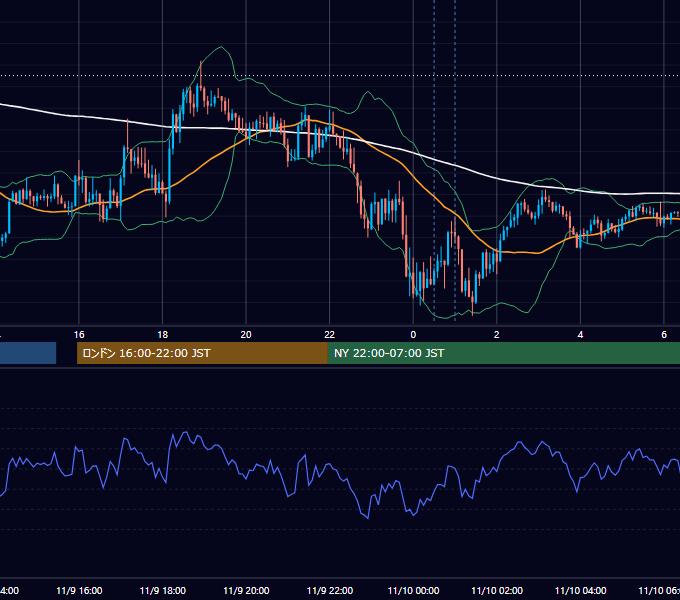Image resolution: width=680 pixels, height=600 pixels.
Task: Click the 0 hour label on upper axis
Action: point(413,335)
